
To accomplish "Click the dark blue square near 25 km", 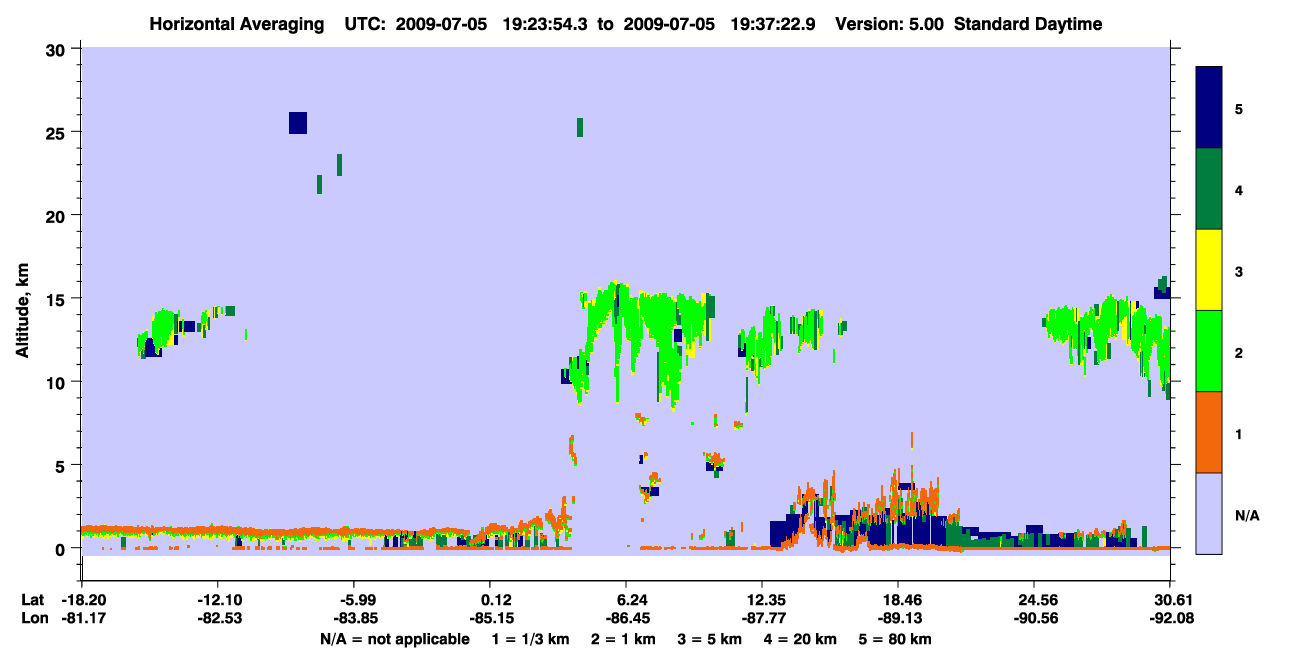I will coord(298,123).
